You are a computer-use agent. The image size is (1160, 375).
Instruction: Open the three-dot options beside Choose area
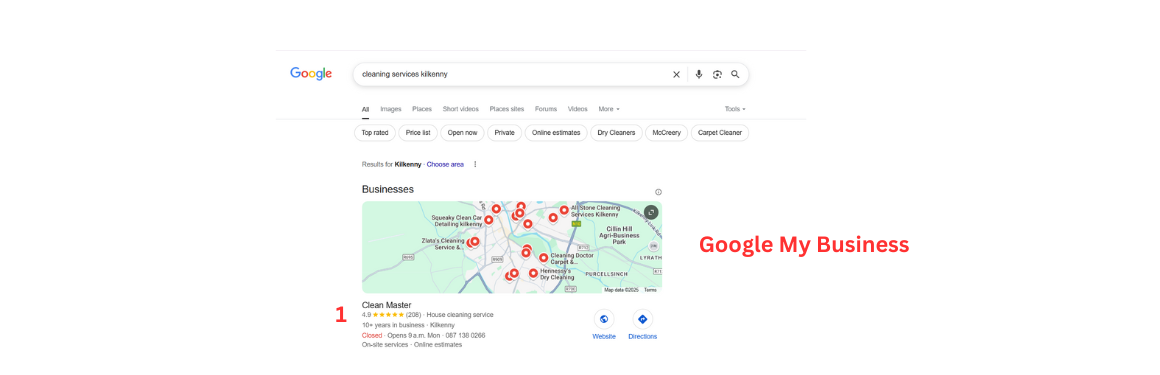click(475, 164)
